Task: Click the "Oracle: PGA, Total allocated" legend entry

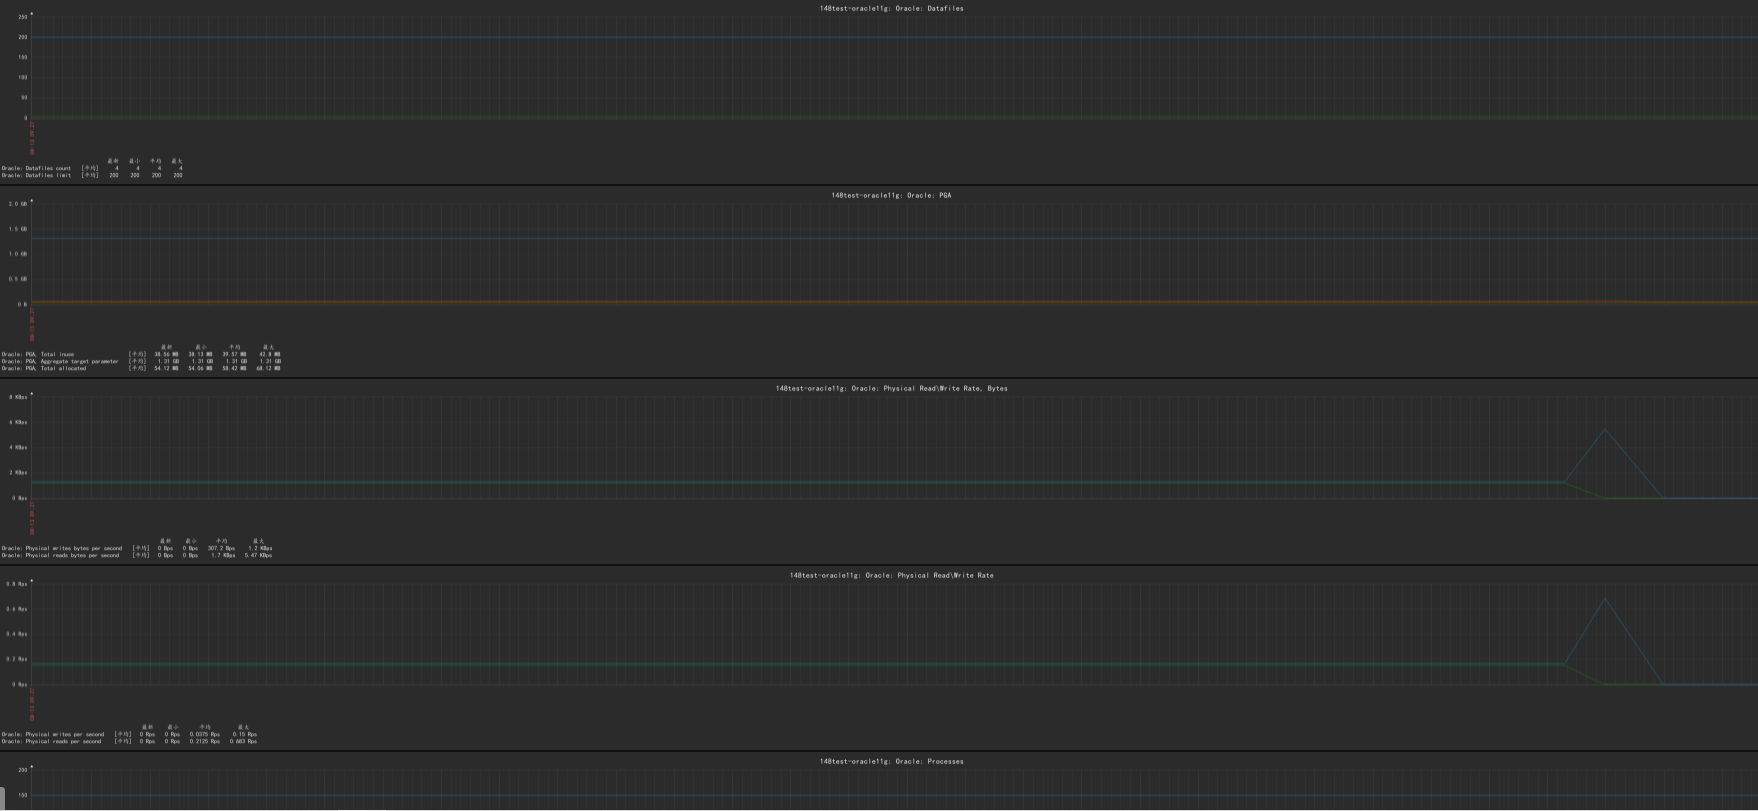Action: coord(141,368)
